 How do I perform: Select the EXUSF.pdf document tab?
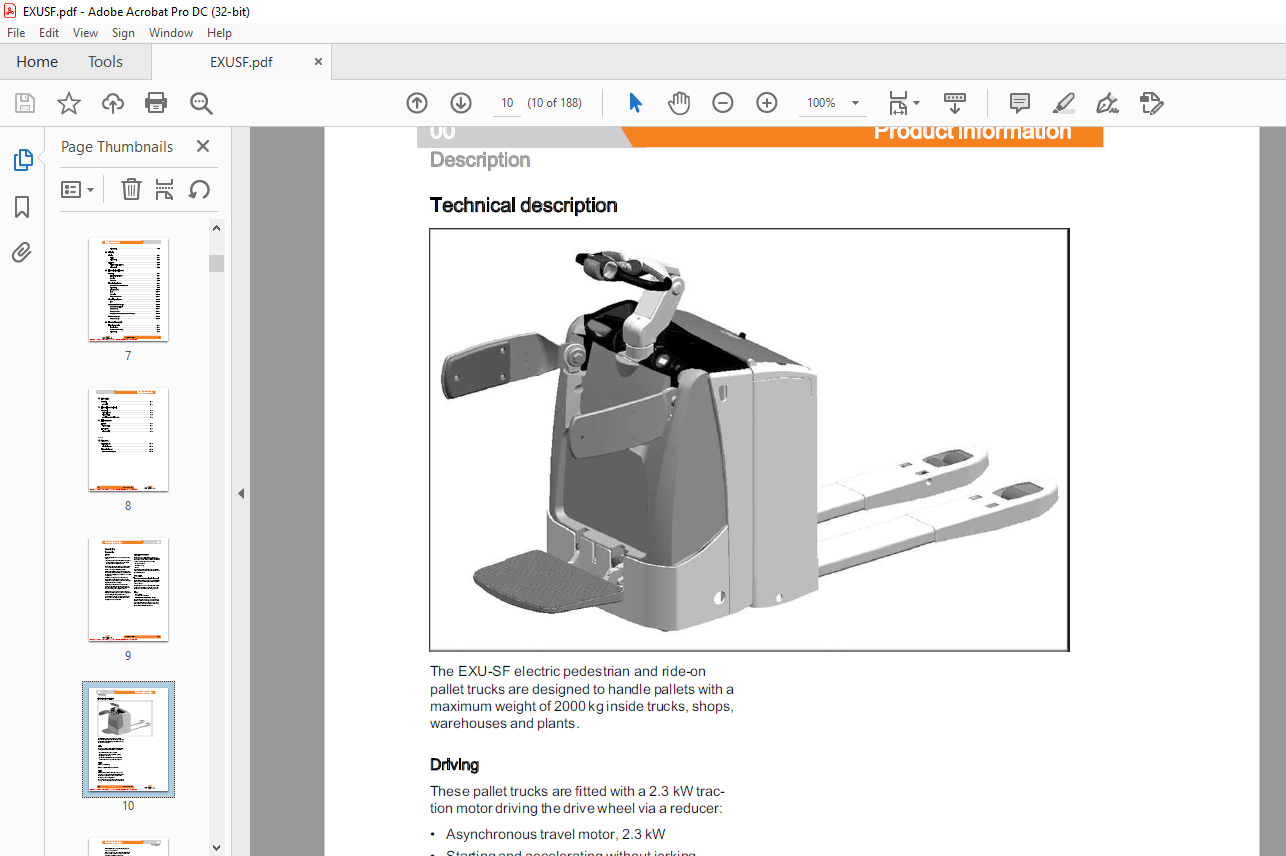(x=241, y=62)
